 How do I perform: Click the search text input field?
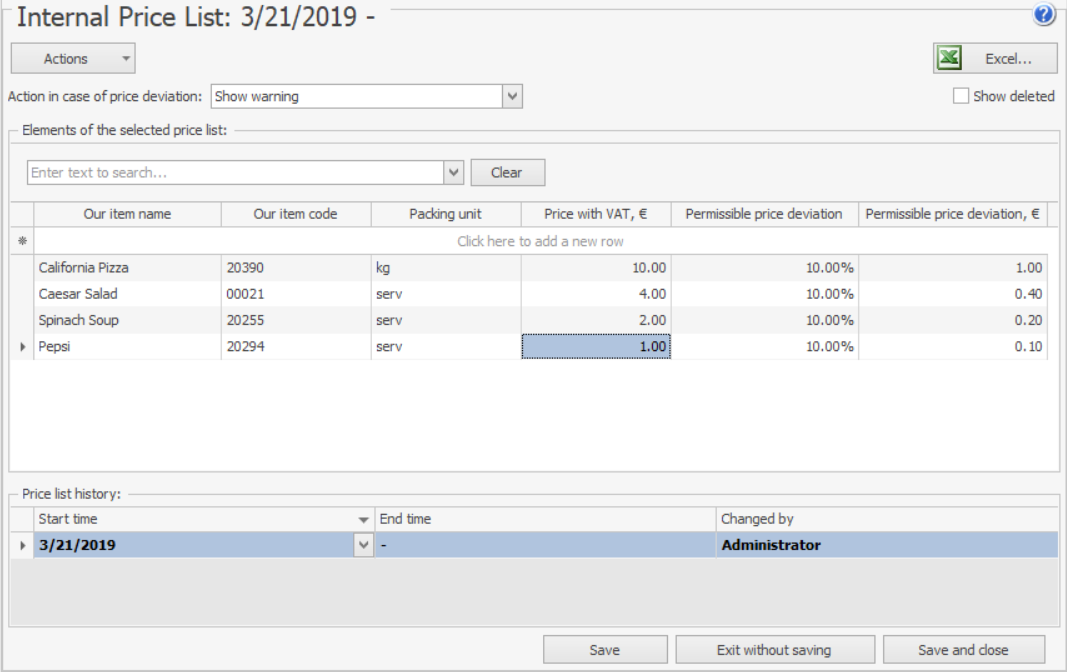[235, 173]
